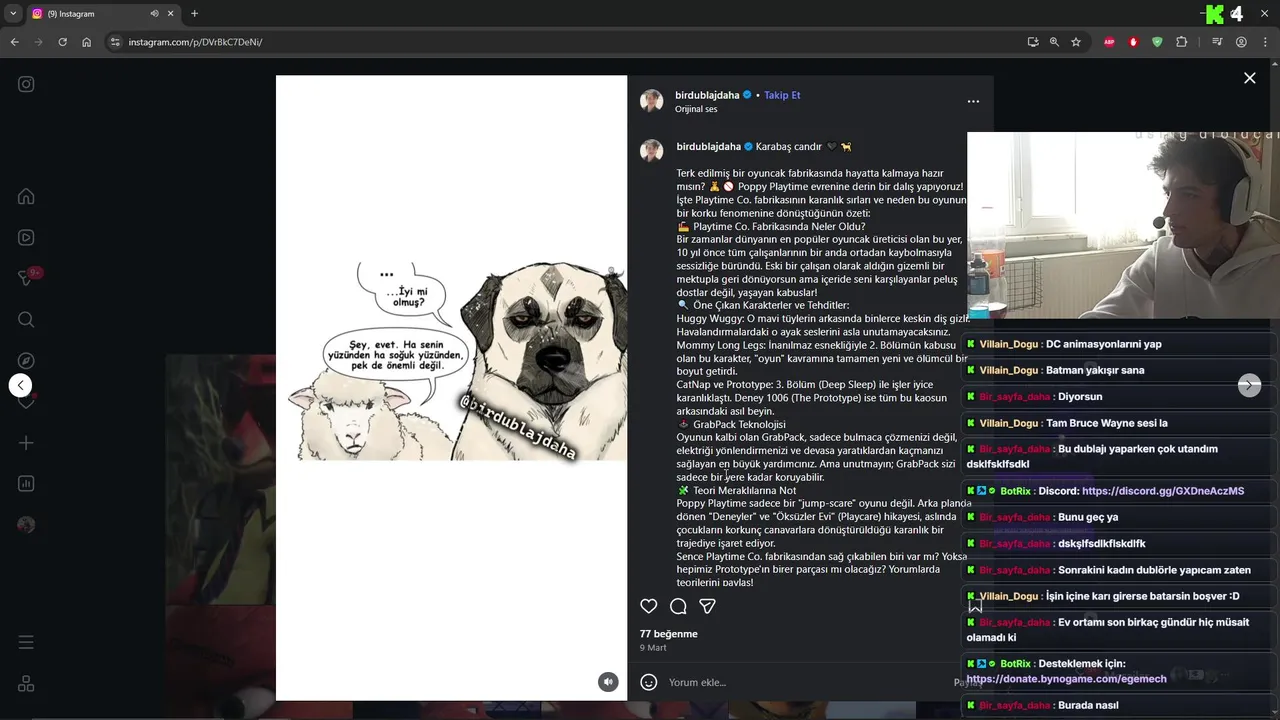Image resolution: width=1280 pixels, height=720 pixels.
Task: Go to next post with right arrow
Action: (1249, 385)
